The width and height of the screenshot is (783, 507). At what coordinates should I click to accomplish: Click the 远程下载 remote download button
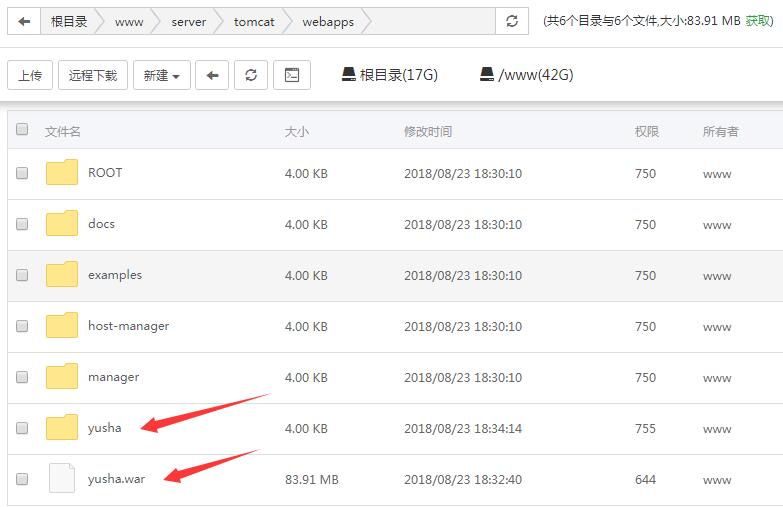[x=93, y=75]
